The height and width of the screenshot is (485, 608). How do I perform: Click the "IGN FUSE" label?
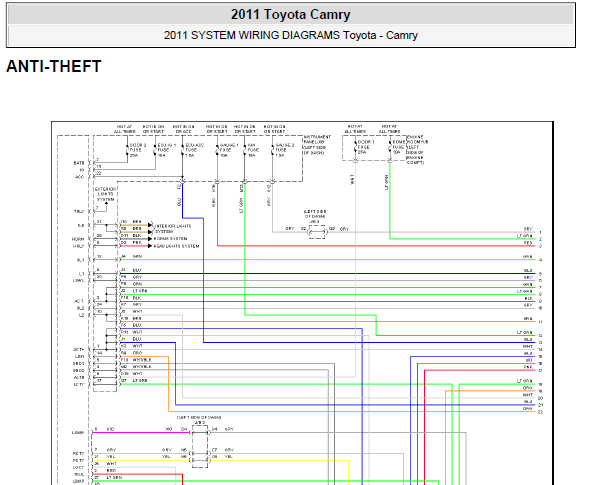[x=252, y=148]
